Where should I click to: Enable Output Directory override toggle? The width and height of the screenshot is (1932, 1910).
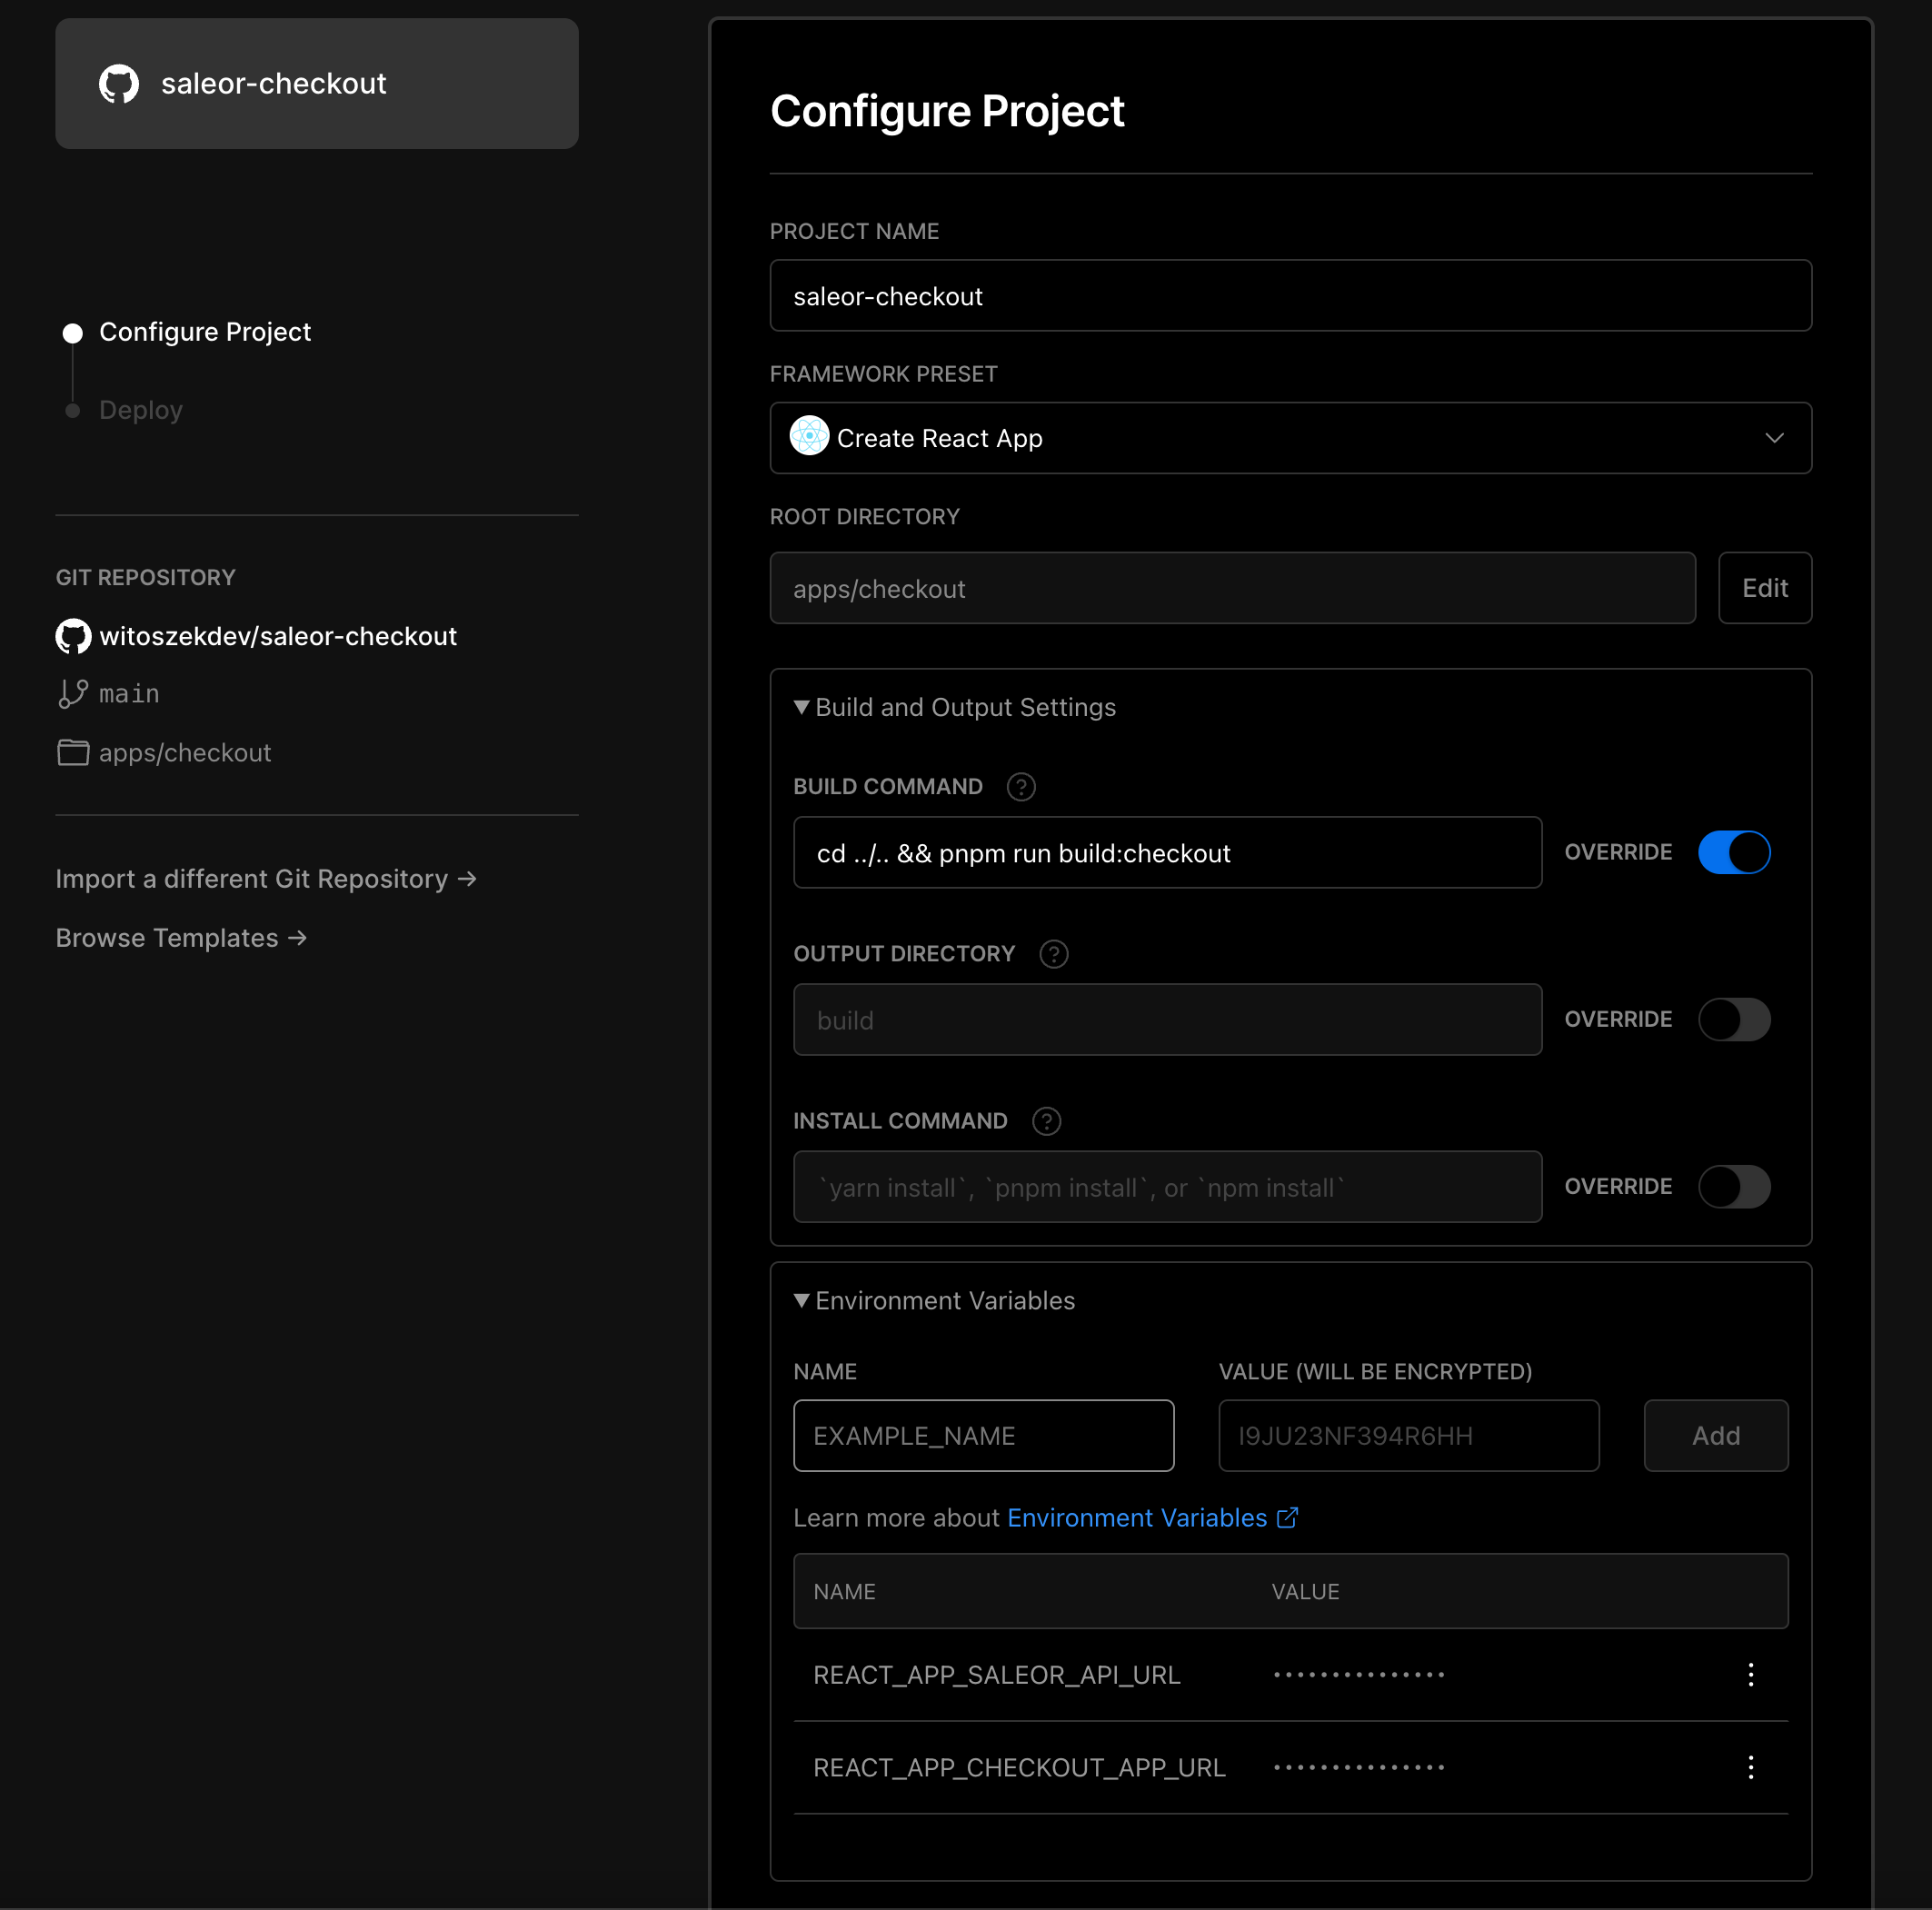(x=1734, y=1019)
